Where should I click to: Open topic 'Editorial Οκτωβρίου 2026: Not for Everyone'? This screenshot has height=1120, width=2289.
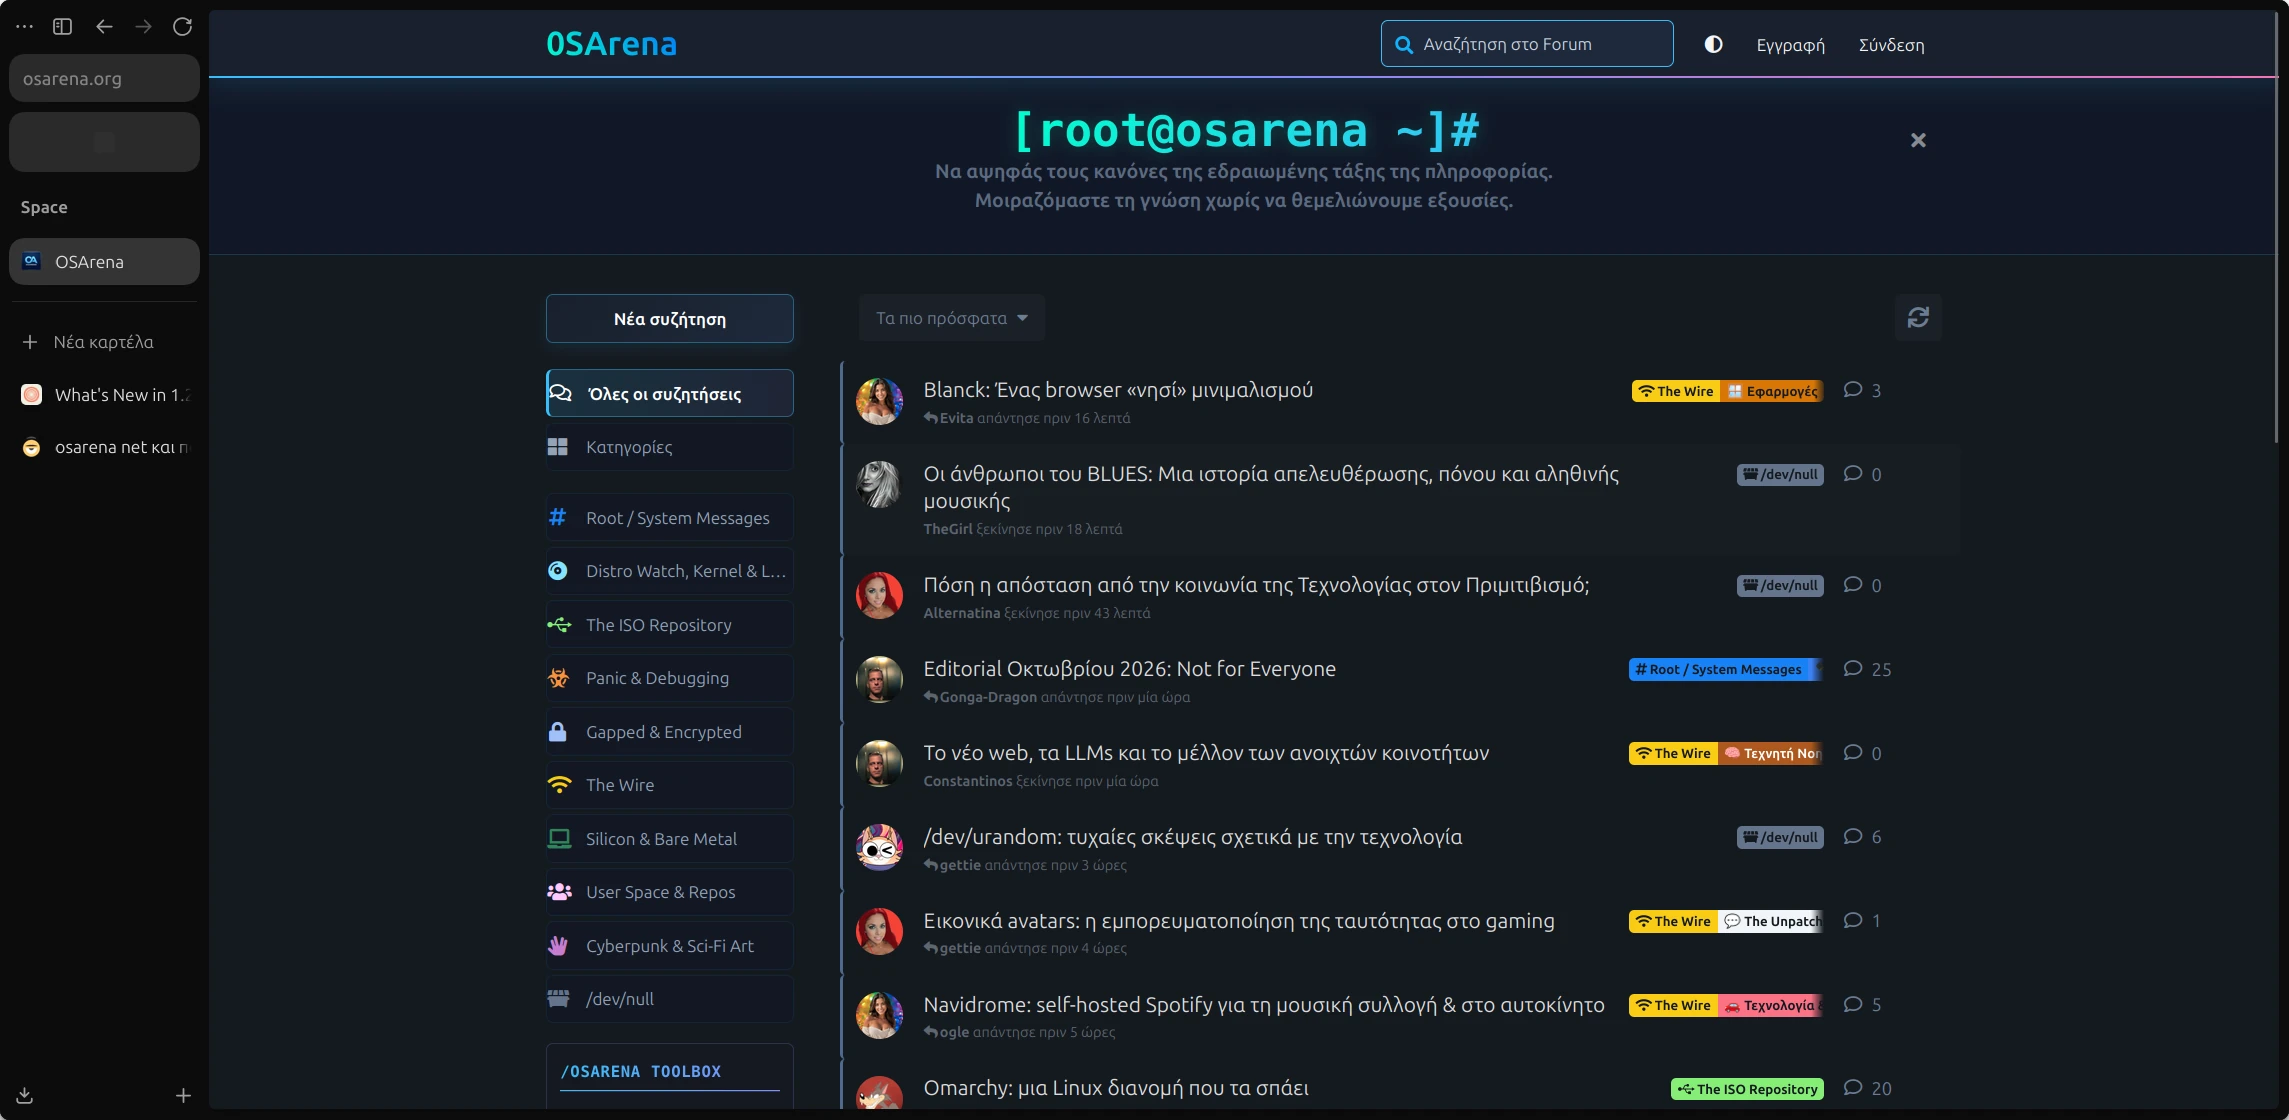pyautogui.click(x=1129, y=669)
